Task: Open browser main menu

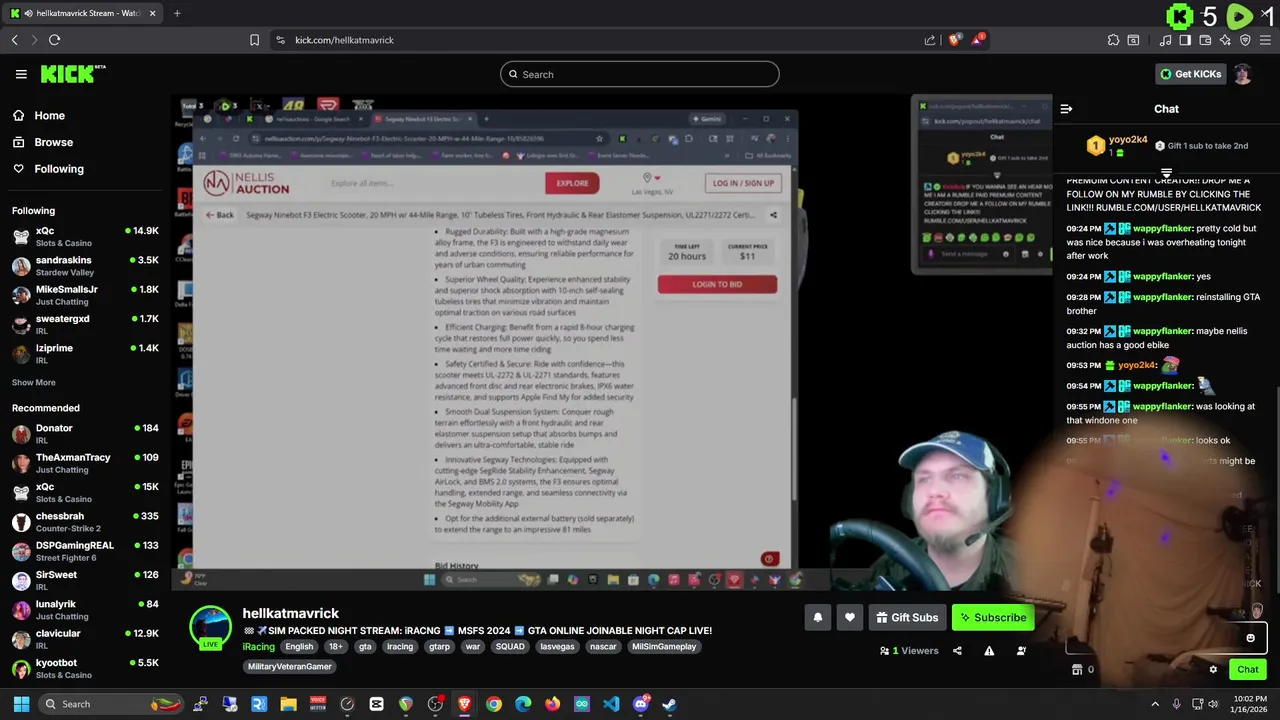Action: tap(1266, 40)
